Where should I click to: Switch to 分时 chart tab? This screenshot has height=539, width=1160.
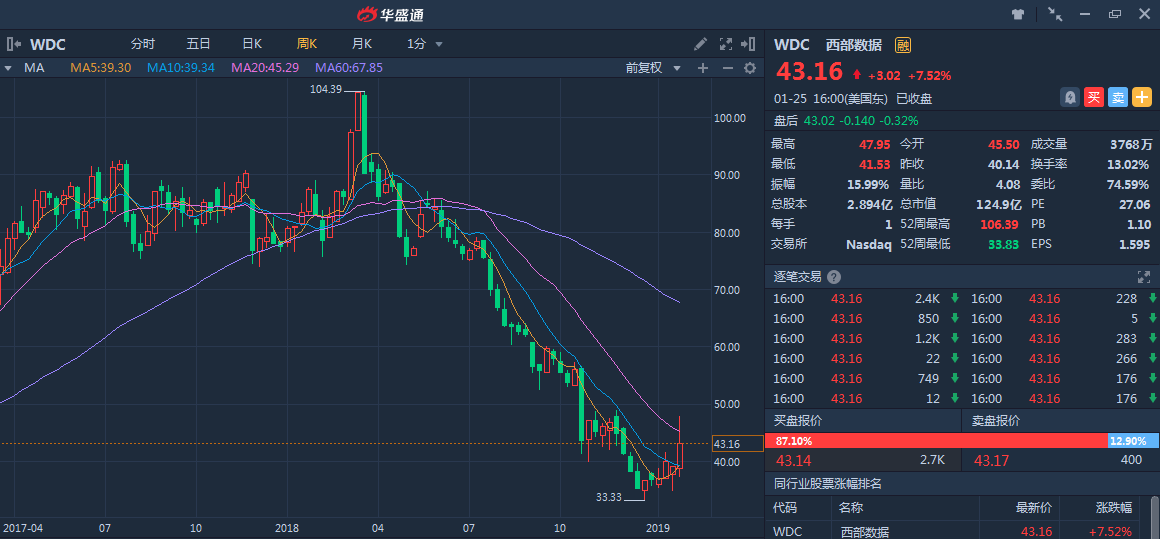pos(143,44)
